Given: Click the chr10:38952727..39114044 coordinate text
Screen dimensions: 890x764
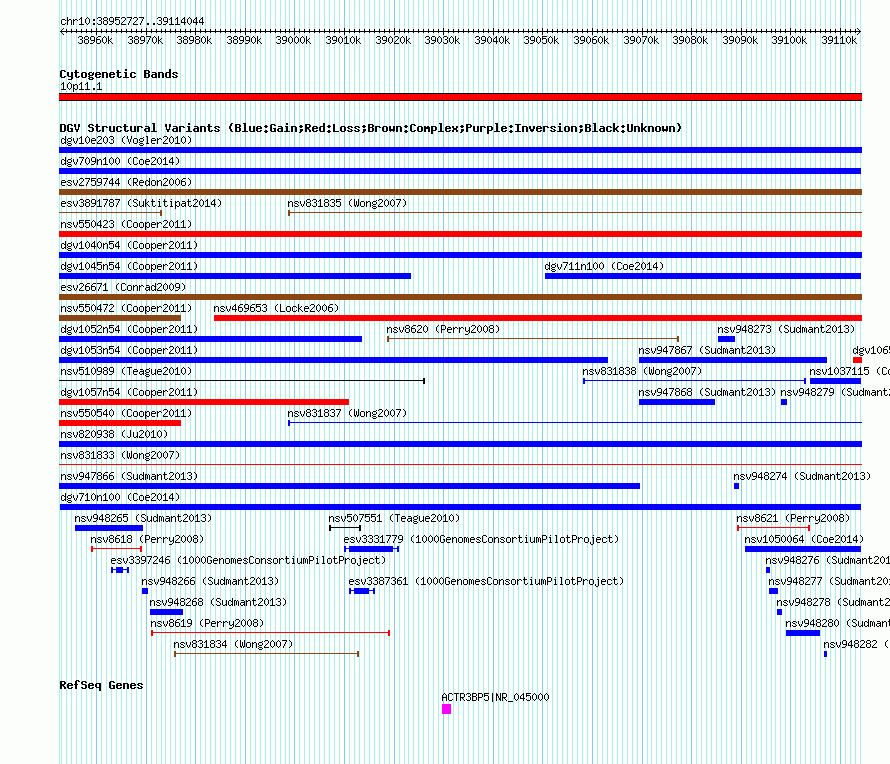Looking at the screenshot, I should pyautogui.click(x=132, y=21).
